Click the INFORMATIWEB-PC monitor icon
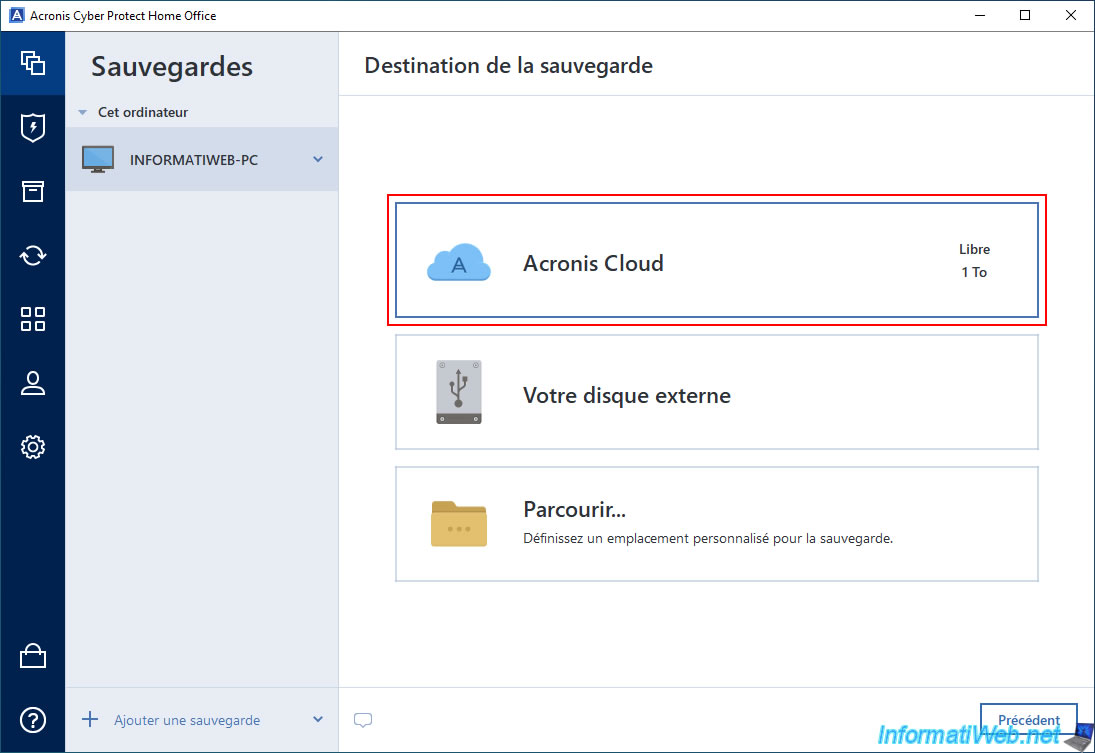This screenshot has height=753, width=1095. click(98, 159)
